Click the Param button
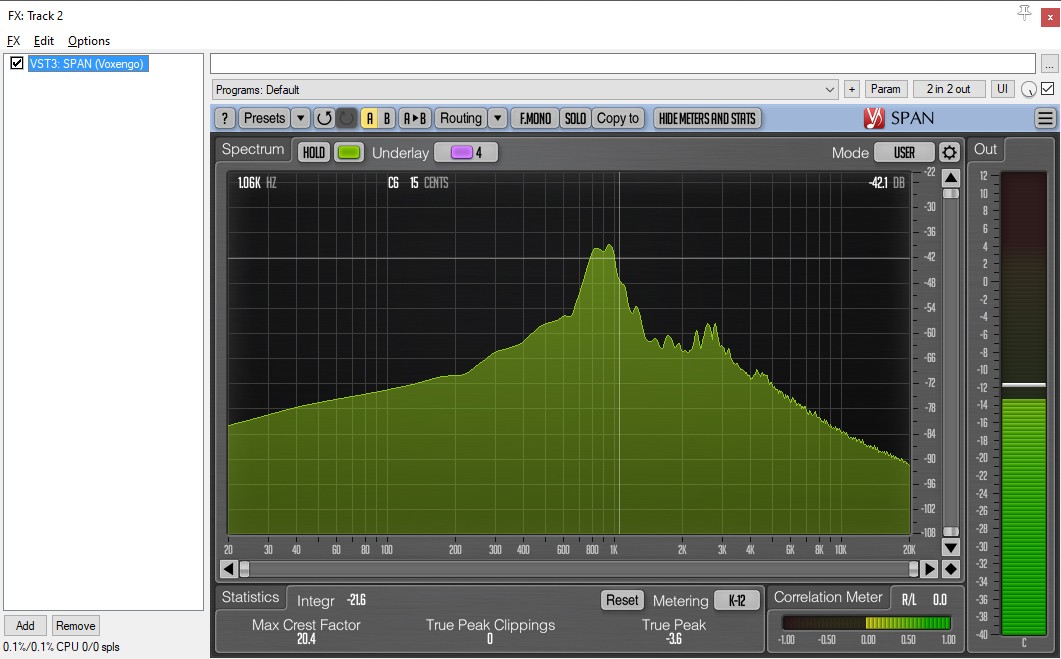Viewport: 1061px width, 659px height. [x=885, y=89]
